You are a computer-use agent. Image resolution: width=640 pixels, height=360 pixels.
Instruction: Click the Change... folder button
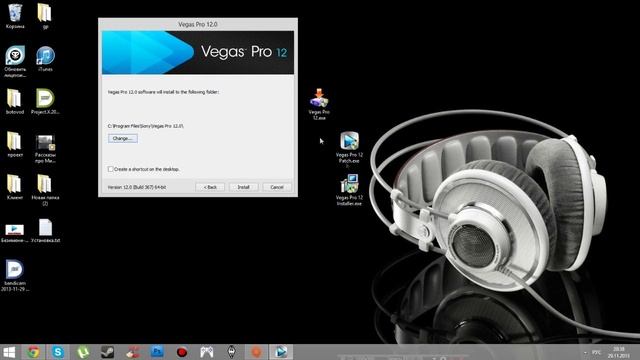(x=123, y=138)
